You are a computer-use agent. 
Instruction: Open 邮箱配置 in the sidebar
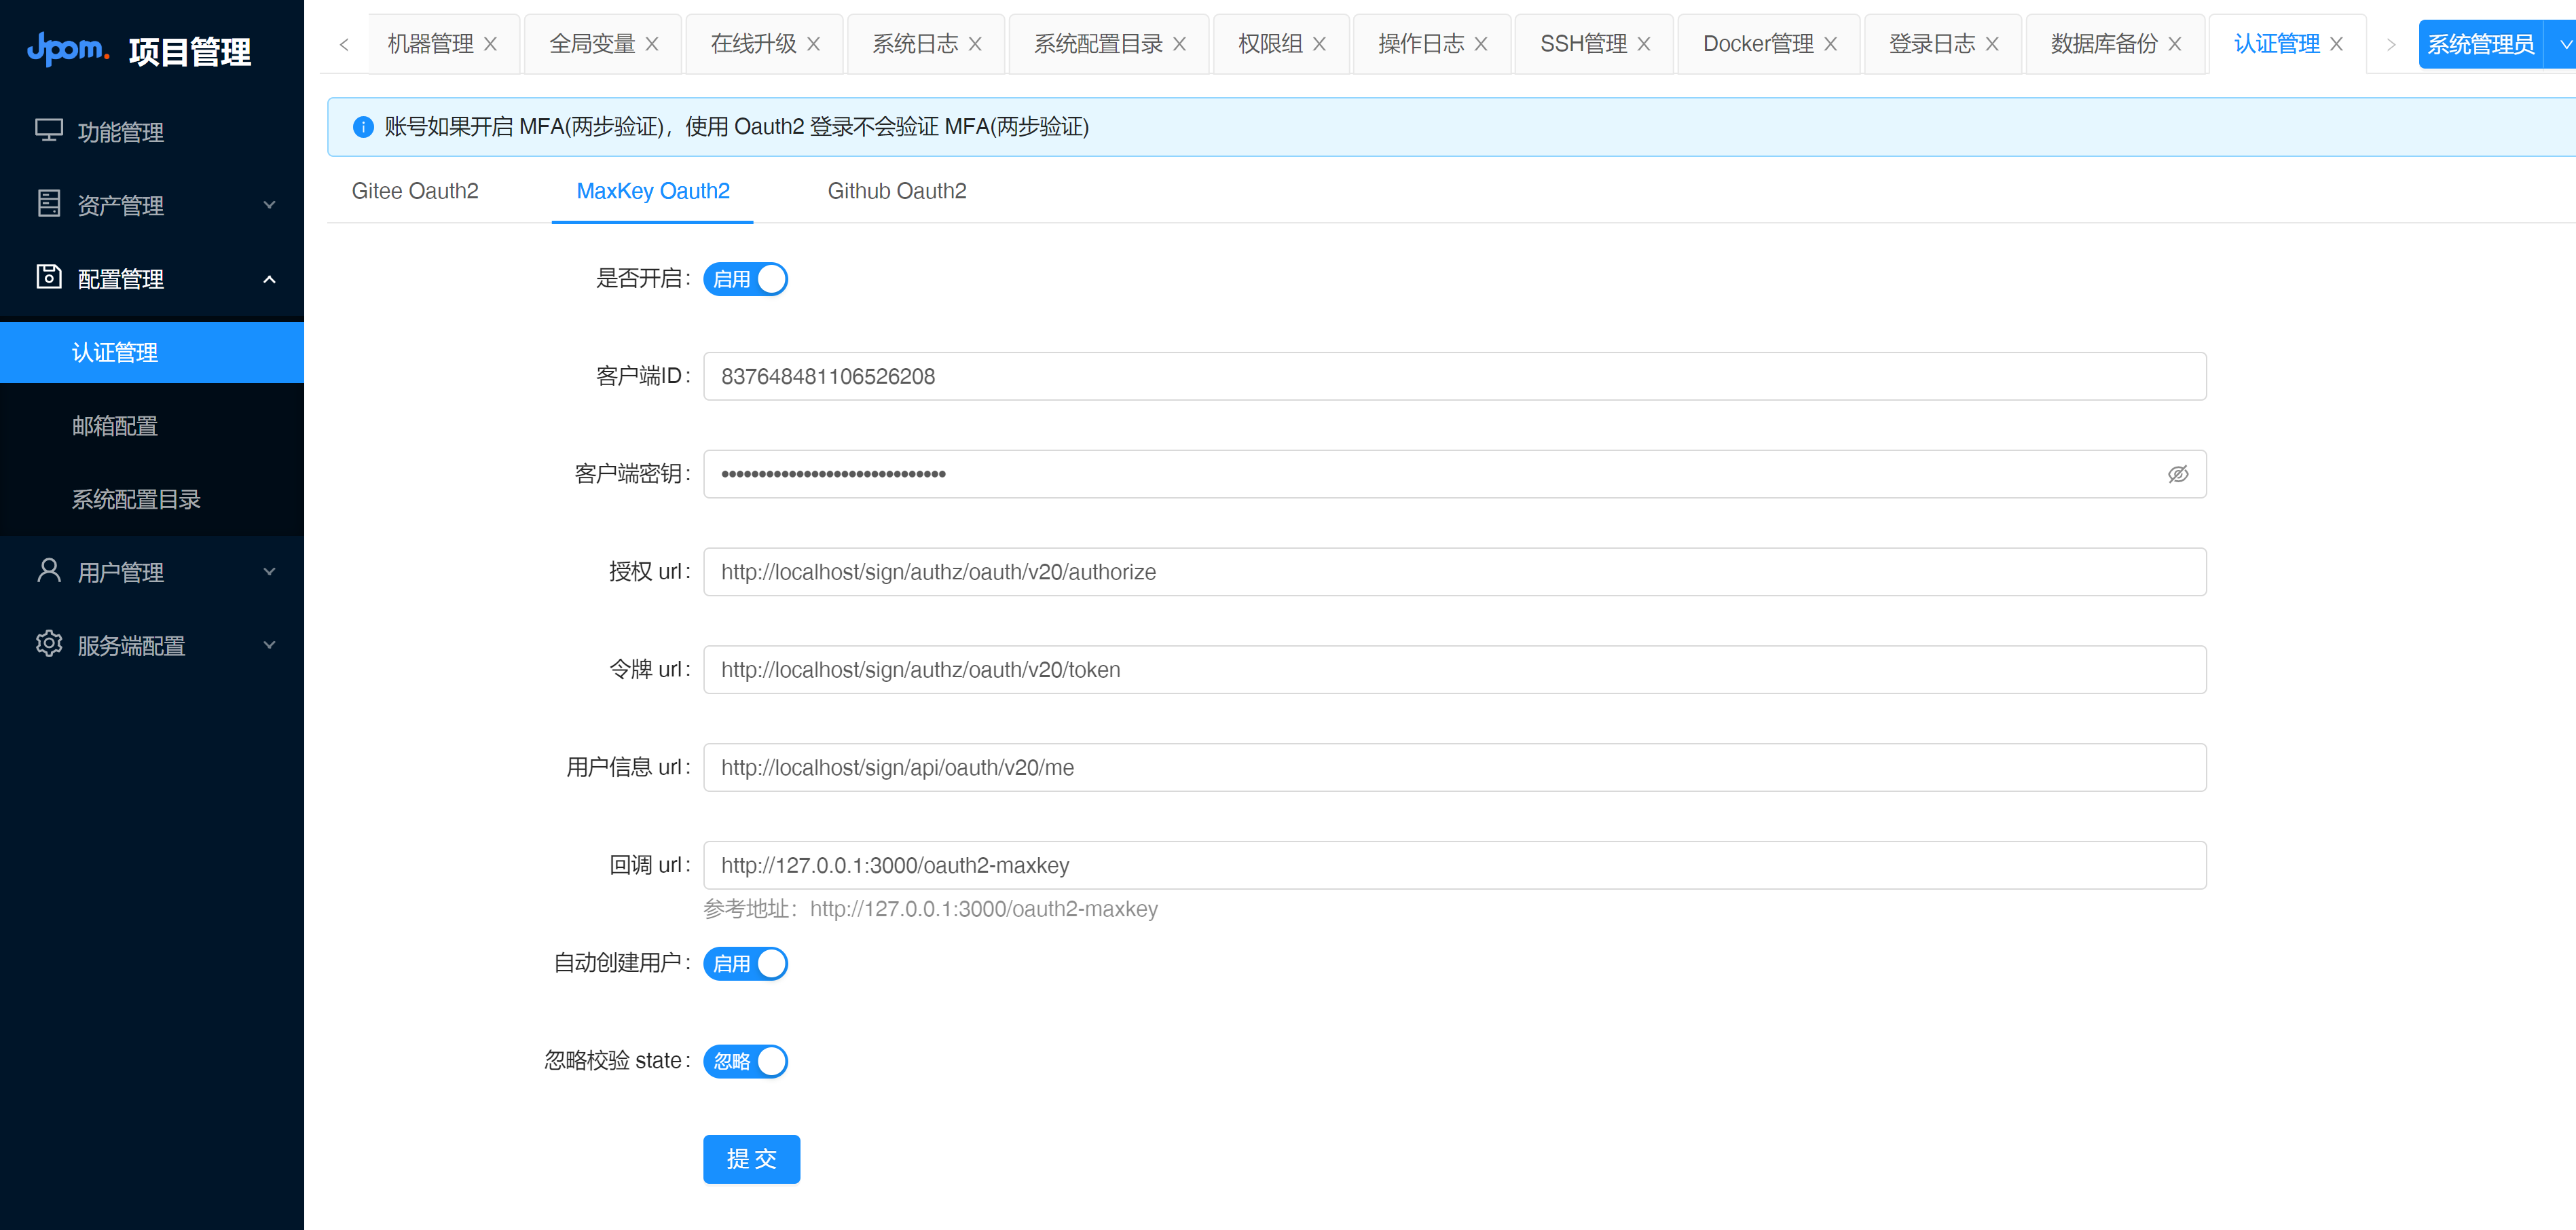click(x=115, y=426)
